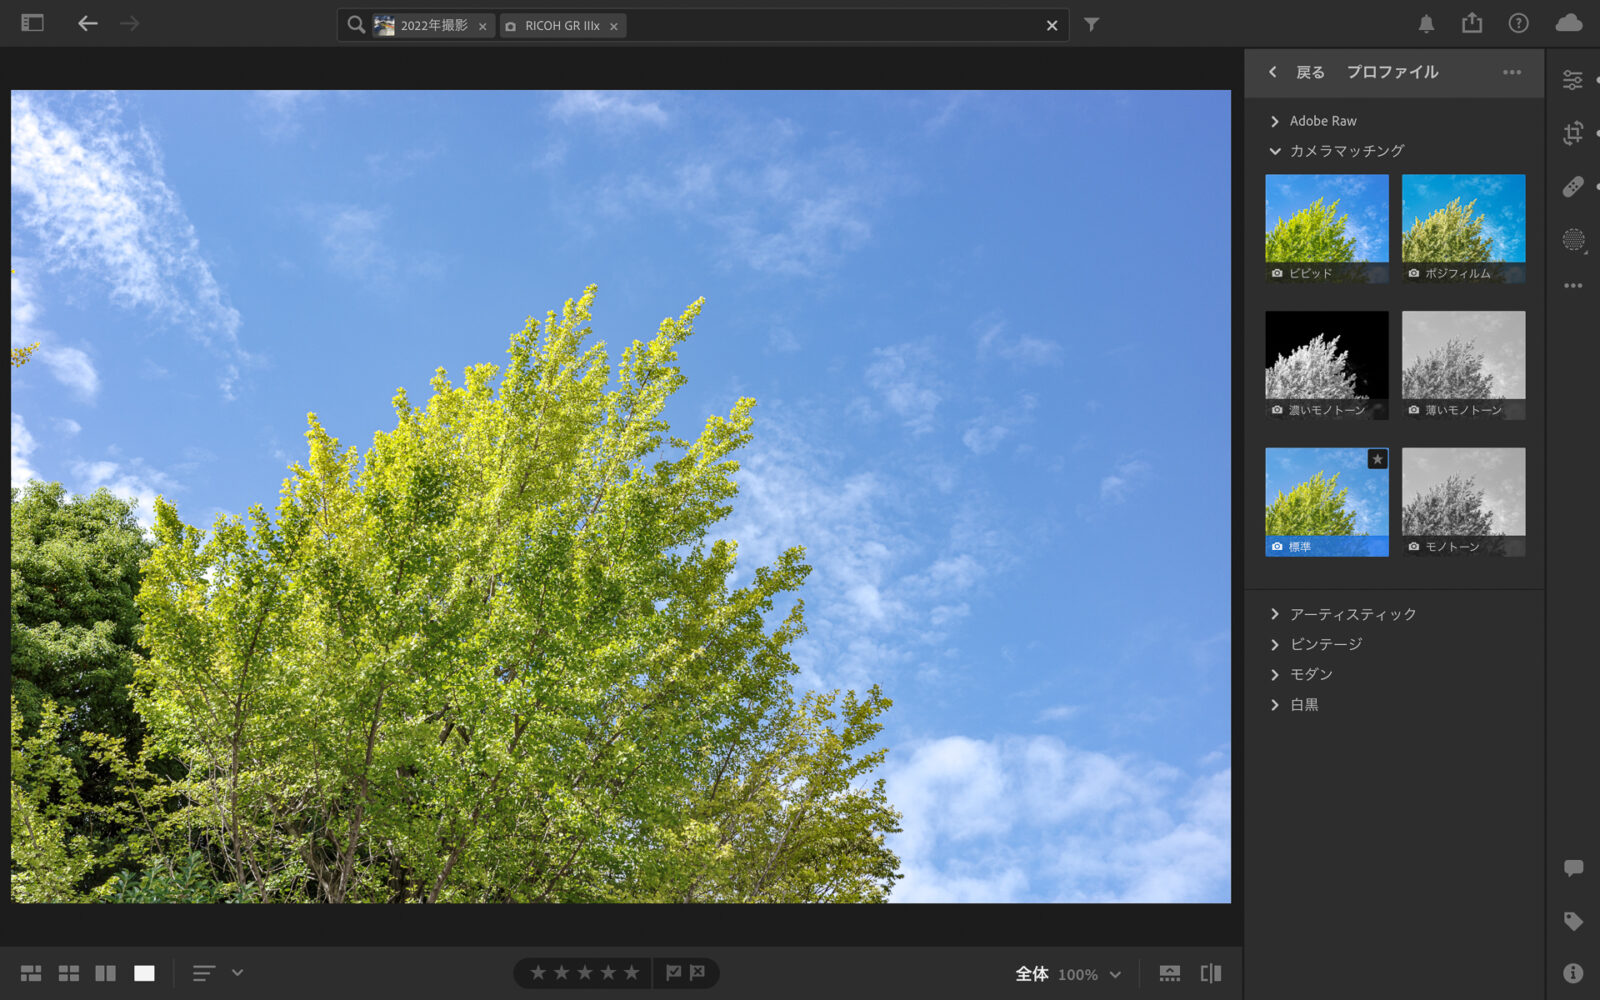Close the RICOH GR IIIx filter tab
Image resolution: width=1600 pixels, height=1000 pixels.
616,26
